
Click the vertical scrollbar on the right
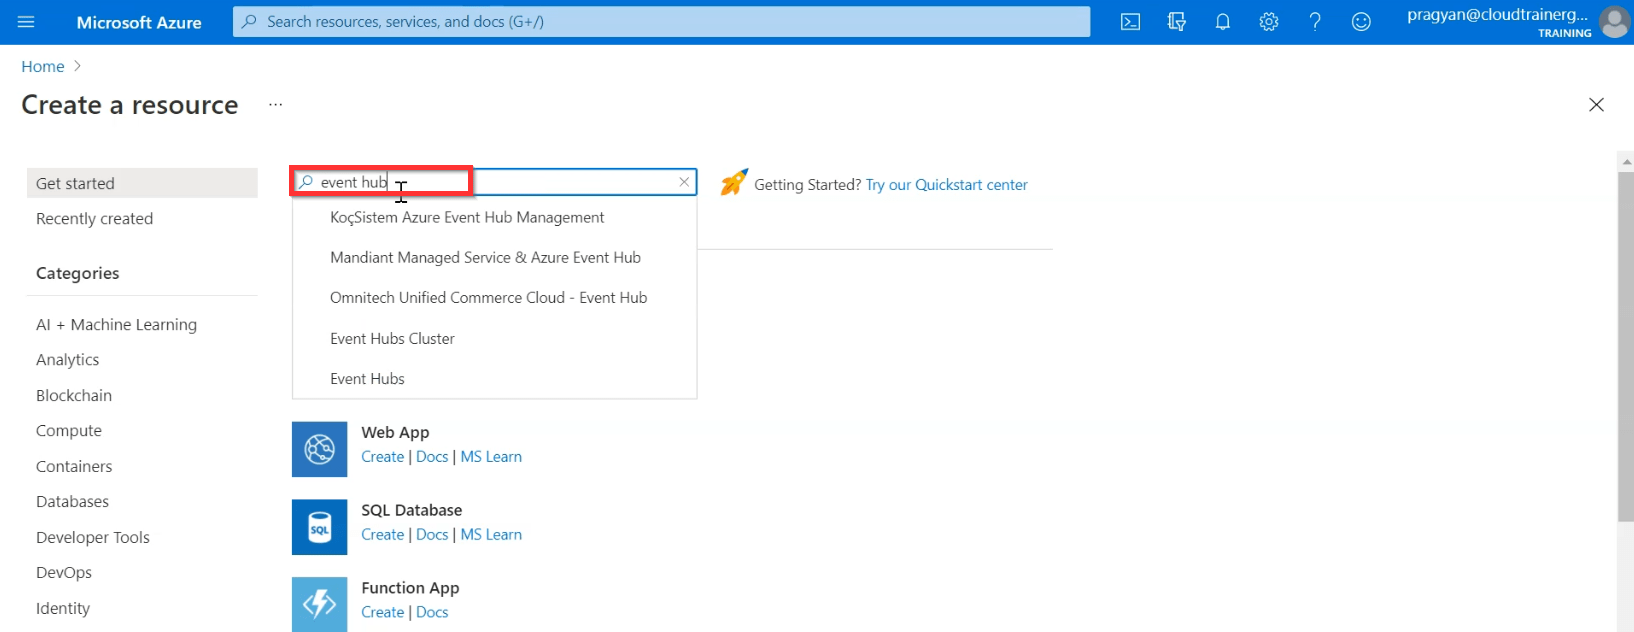(1625, 345)
